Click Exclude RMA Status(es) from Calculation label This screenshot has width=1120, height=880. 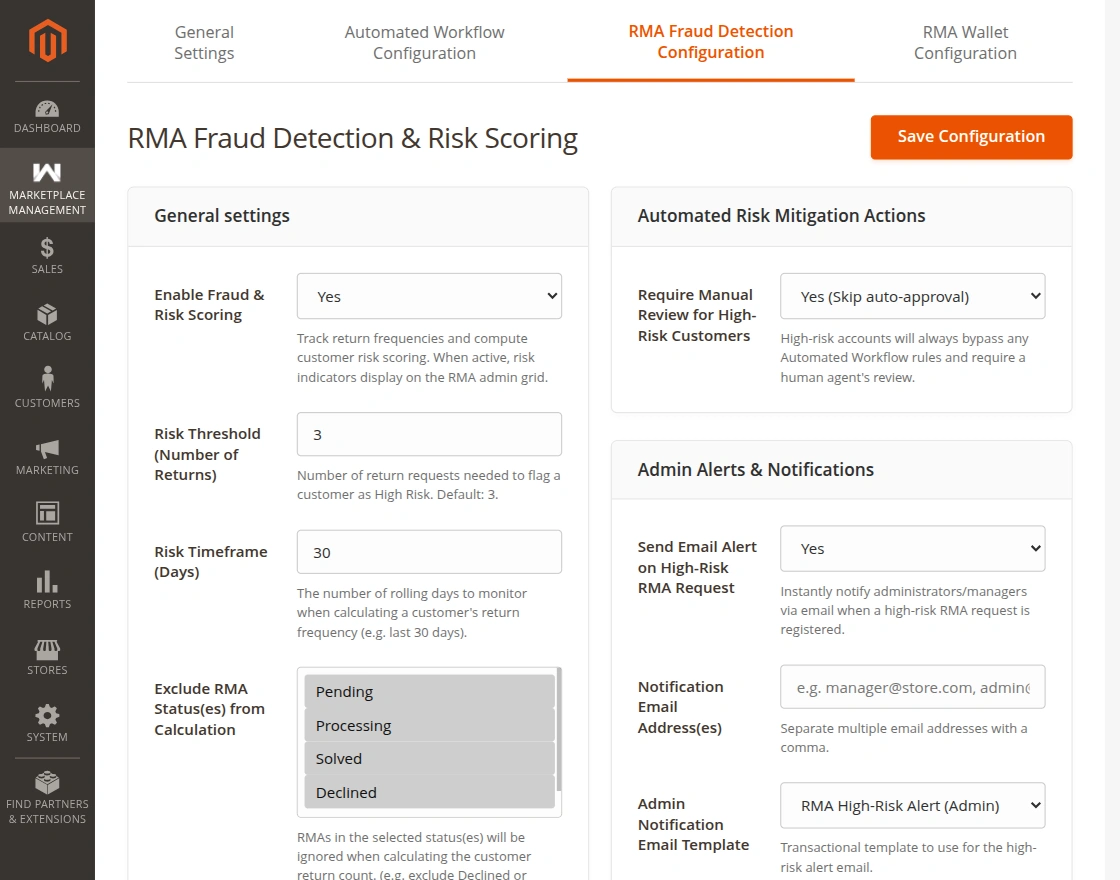(x=209, y=709)
